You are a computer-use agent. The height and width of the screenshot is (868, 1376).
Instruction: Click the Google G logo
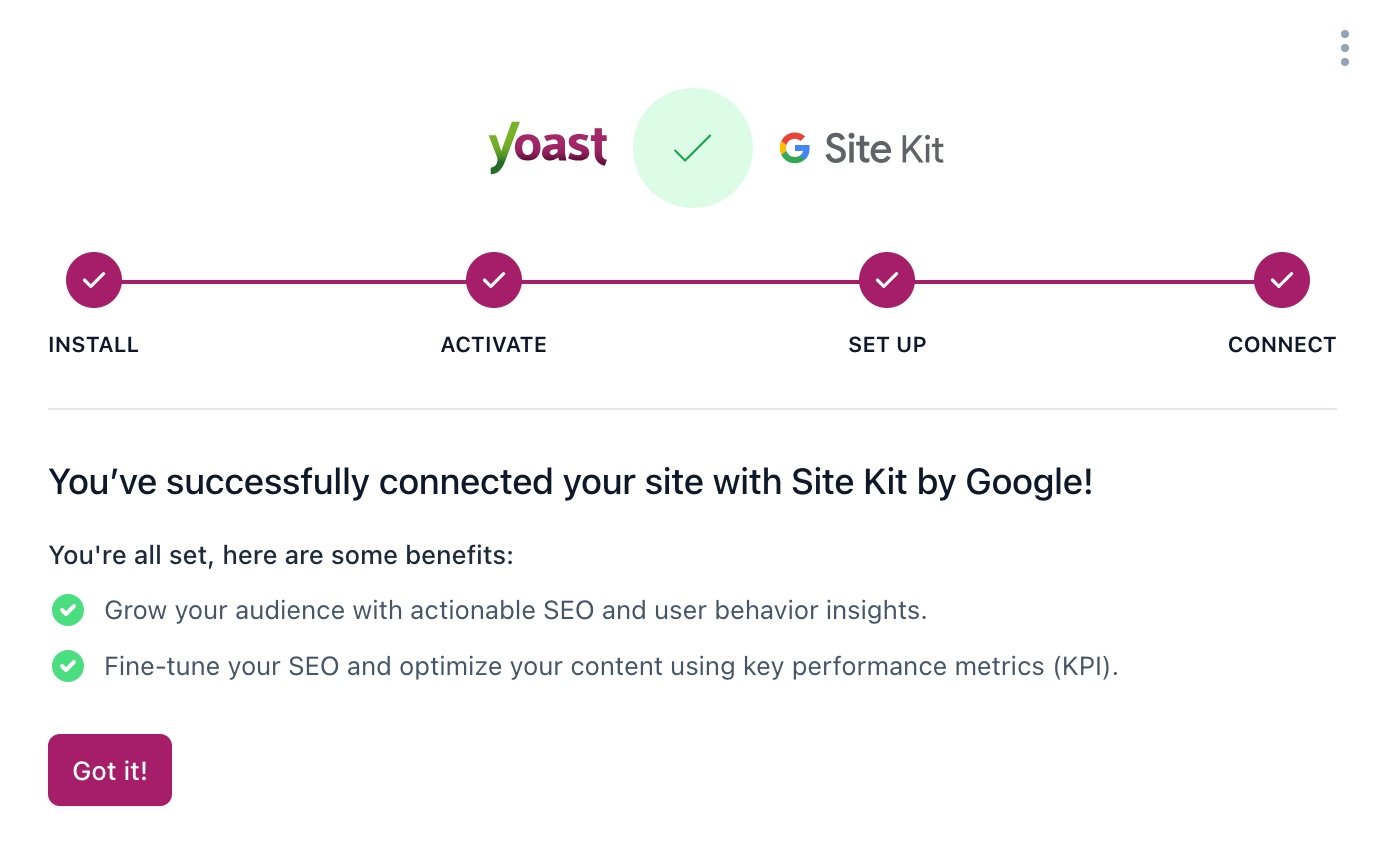click(795, 149)
